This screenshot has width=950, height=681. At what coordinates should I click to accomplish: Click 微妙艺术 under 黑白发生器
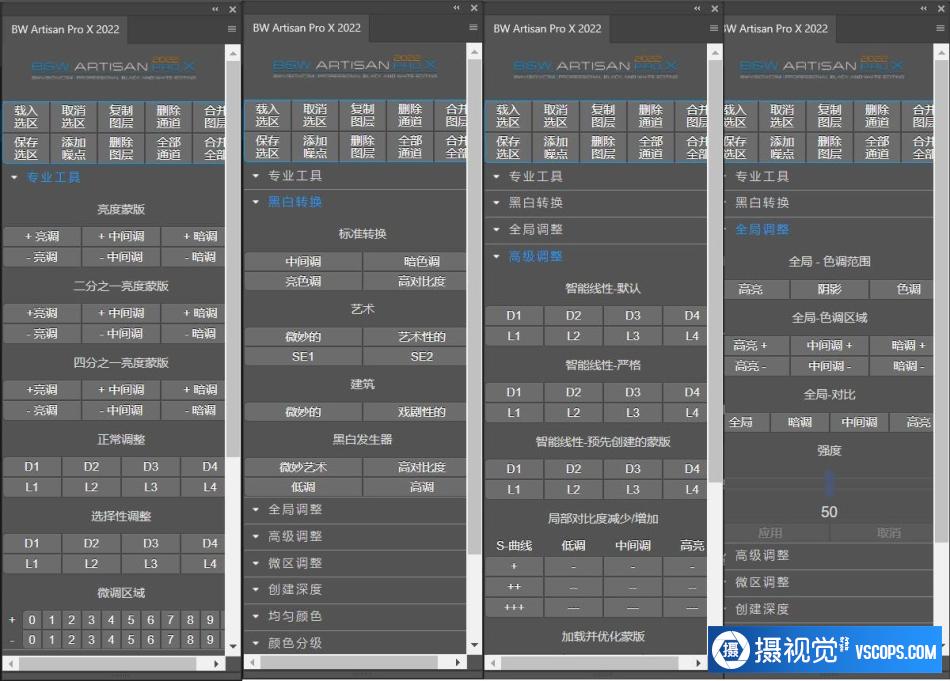pyautogui.click(x=304, y=467)
